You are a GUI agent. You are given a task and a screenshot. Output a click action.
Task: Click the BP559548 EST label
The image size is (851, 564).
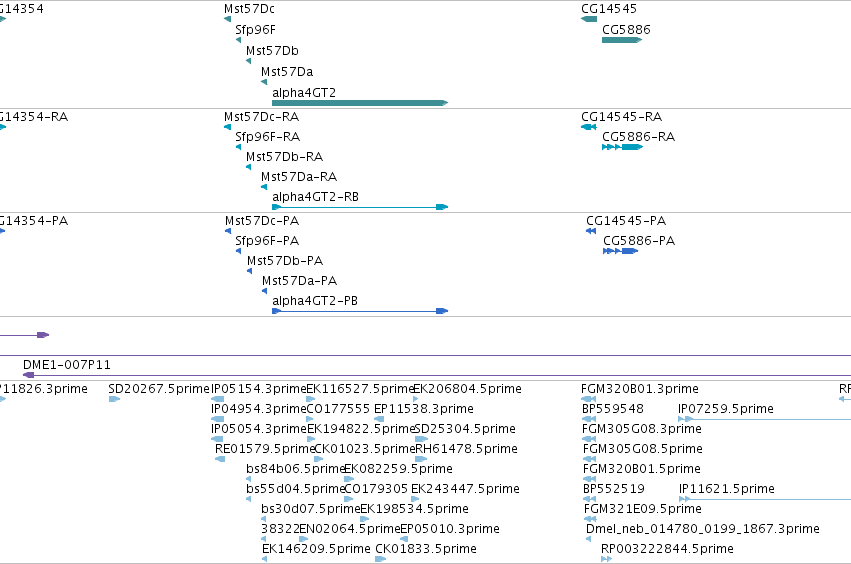coord(613,409)
